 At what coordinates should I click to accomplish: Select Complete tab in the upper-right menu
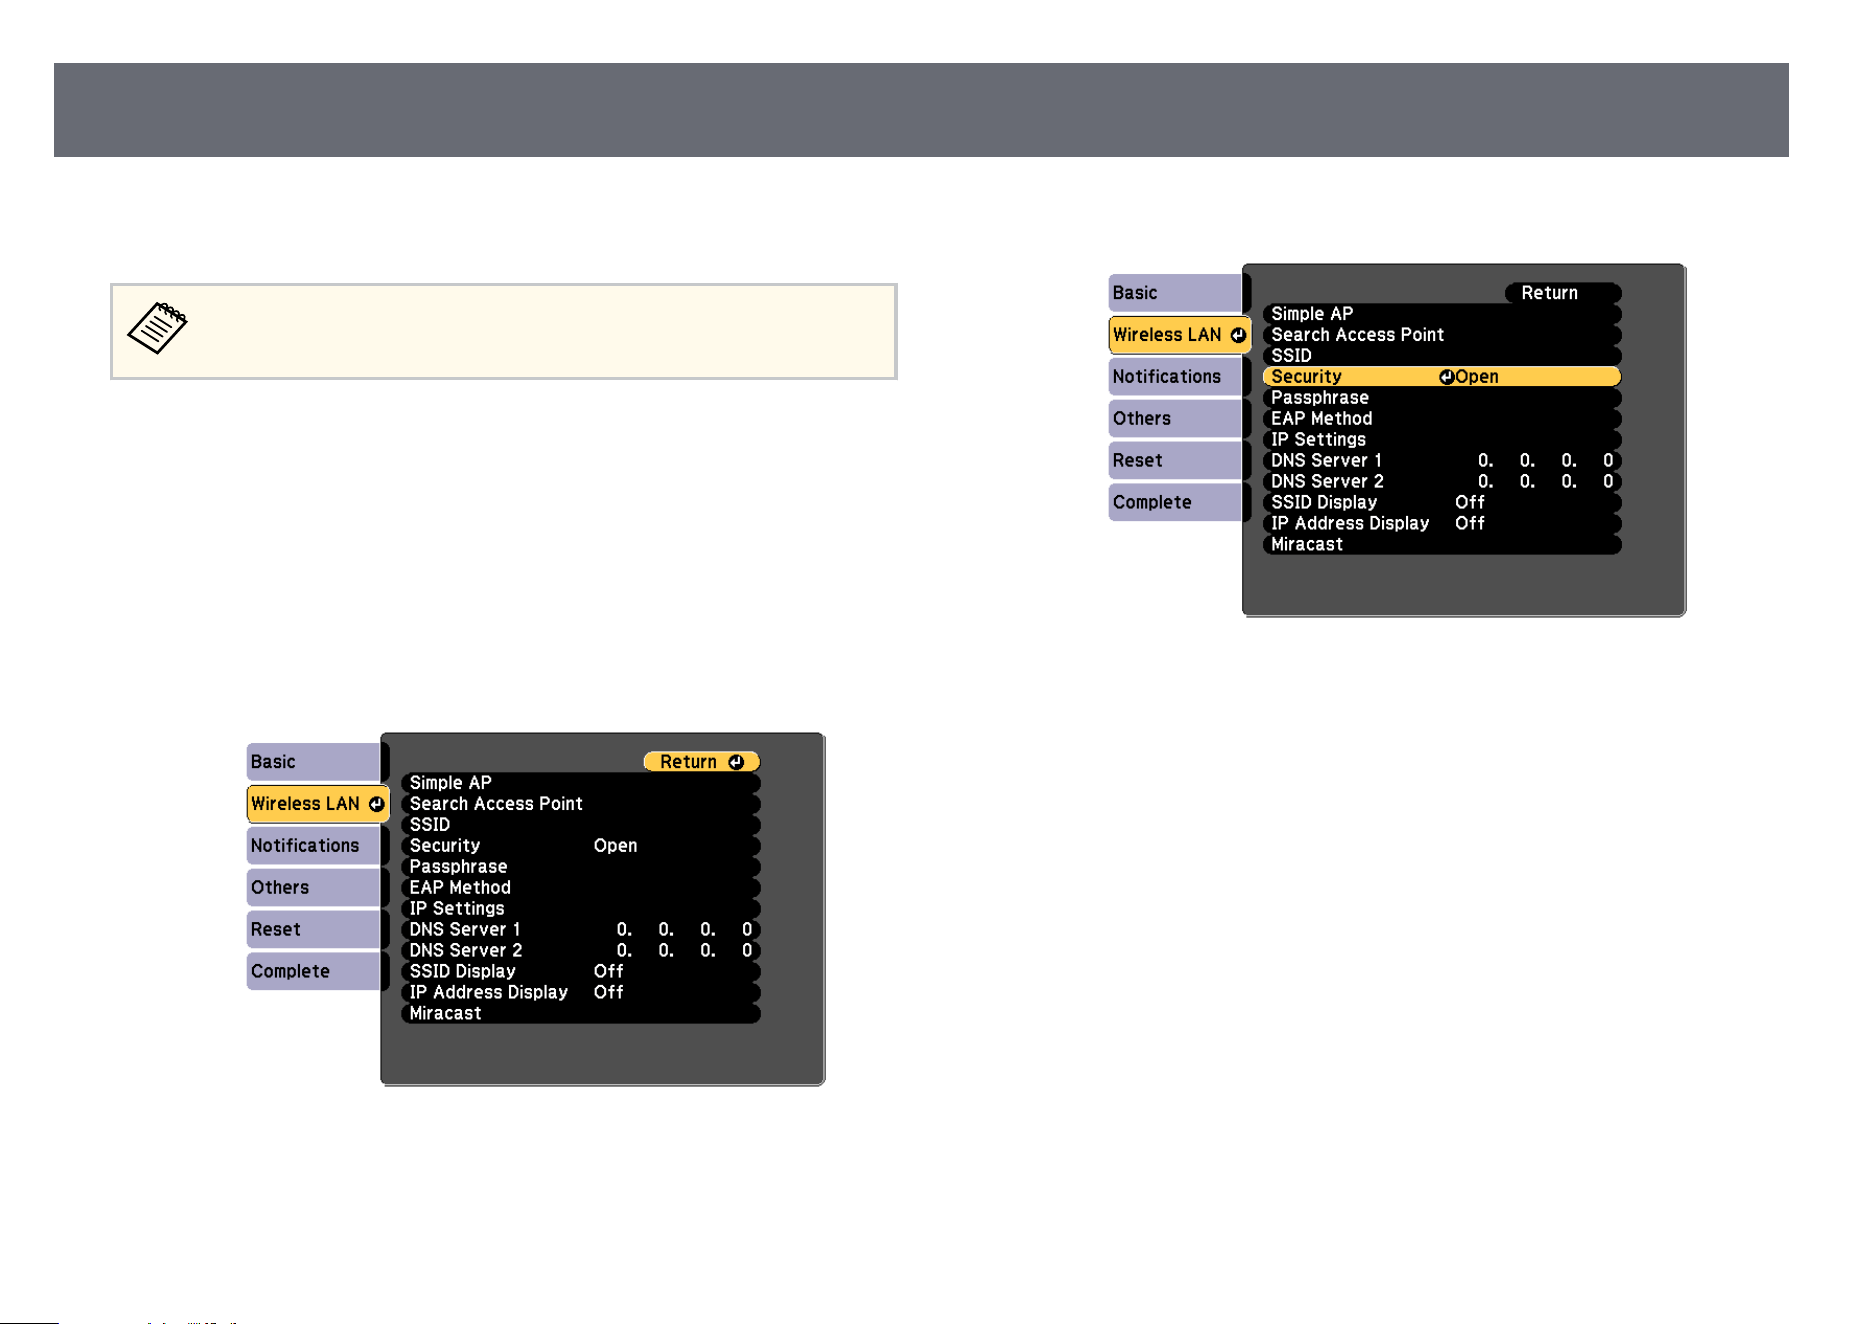[x=1176, y=503]
